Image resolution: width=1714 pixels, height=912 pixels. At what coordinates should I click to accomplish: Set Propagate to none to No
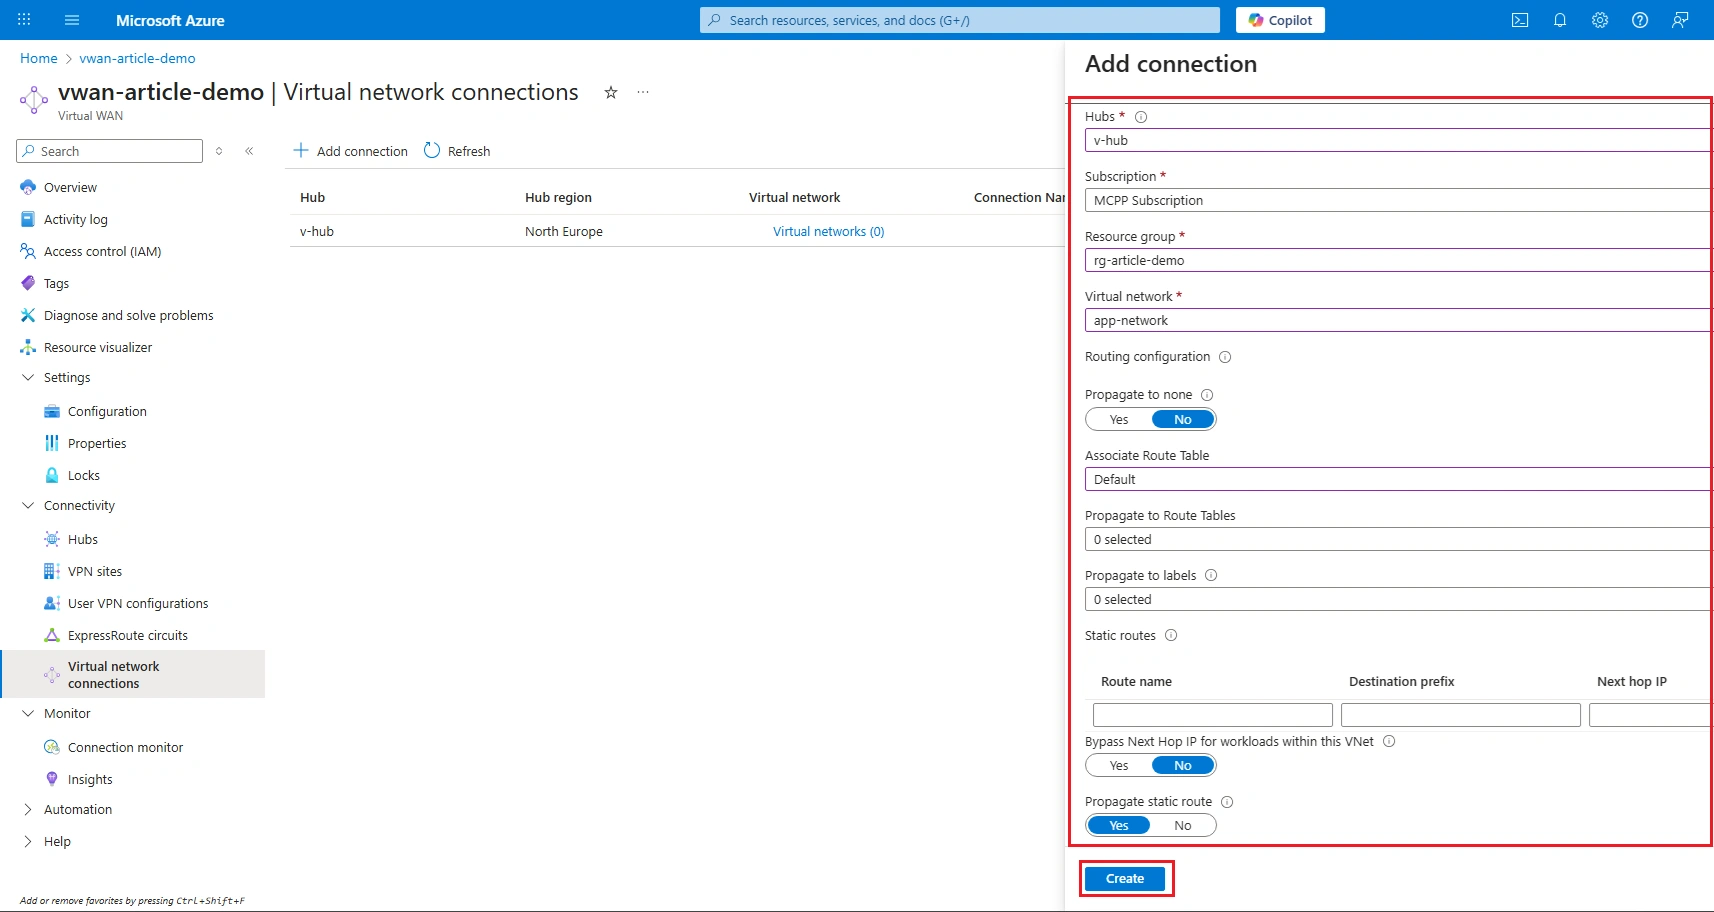(1183, 419)
